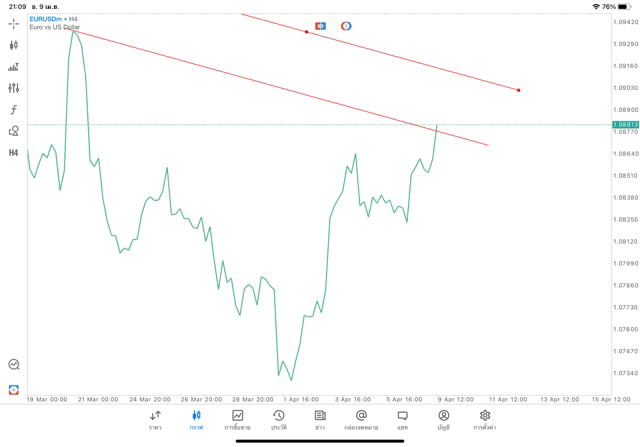Tap the red-blue circular clock icon
The image size is (640, 447).
tap(346, 25)
